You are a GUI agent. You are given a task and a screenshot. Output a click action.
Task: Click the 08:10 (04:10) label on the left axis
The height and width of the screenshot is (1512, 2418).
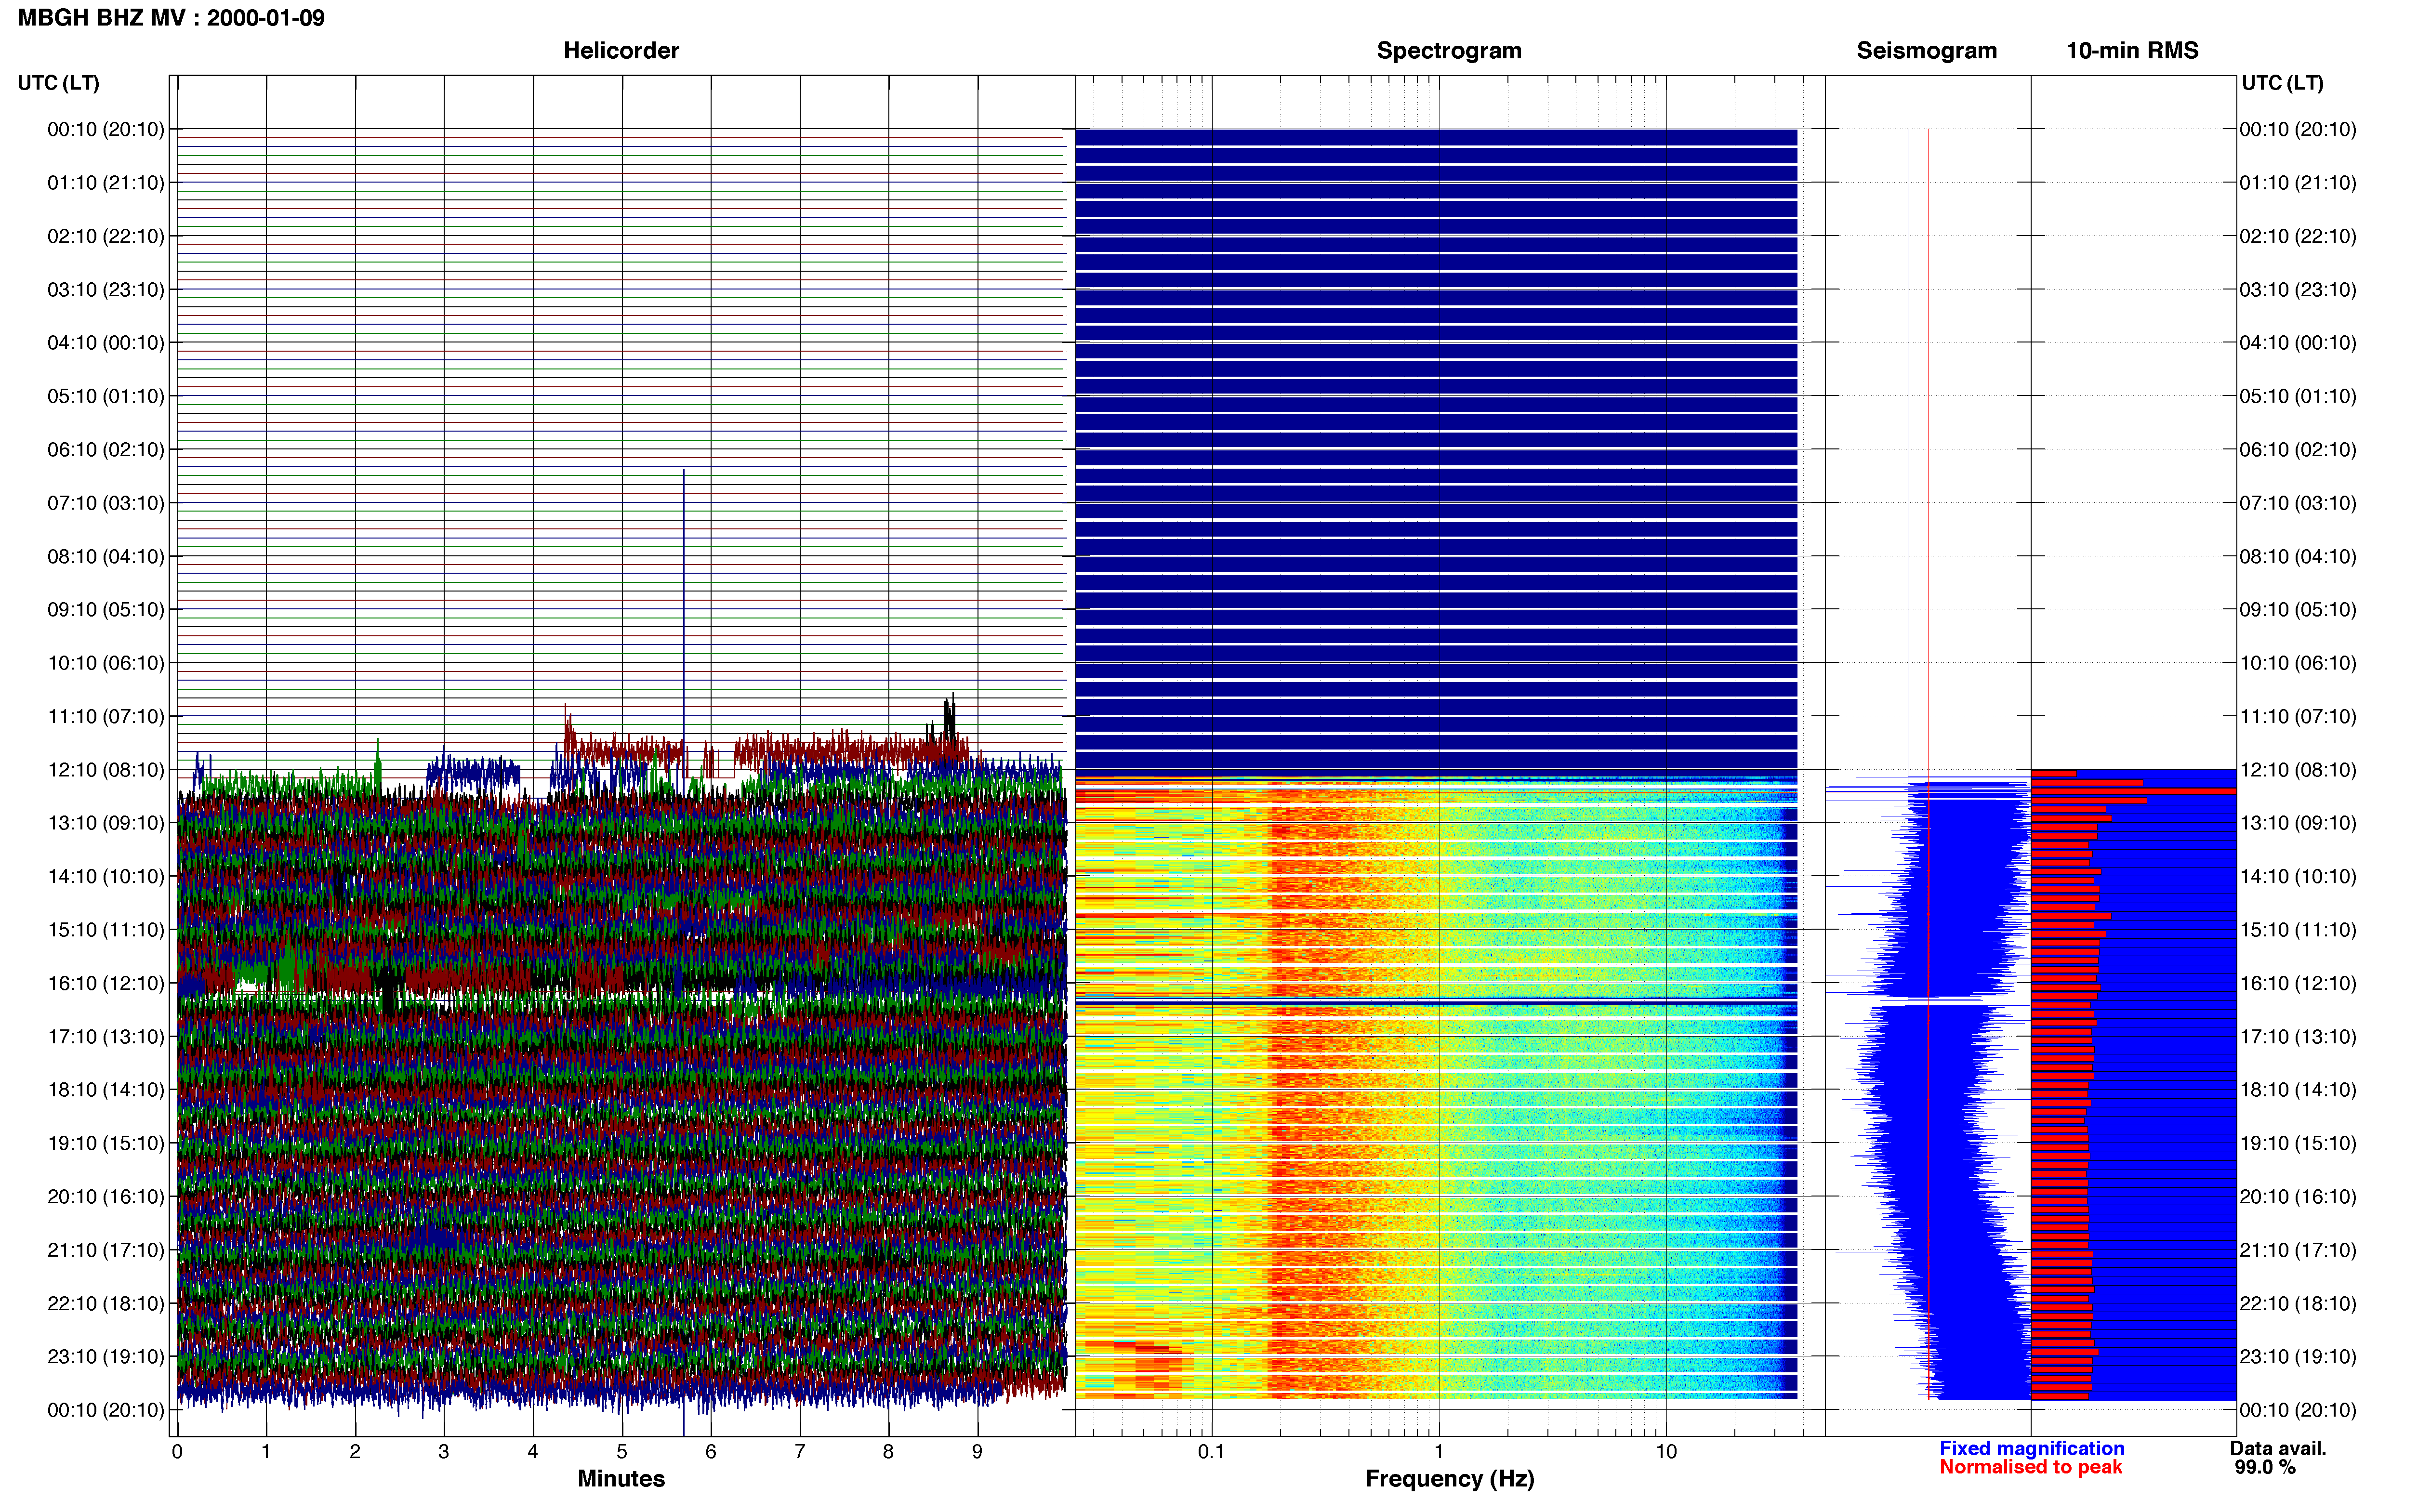click(x=106, y=556)
